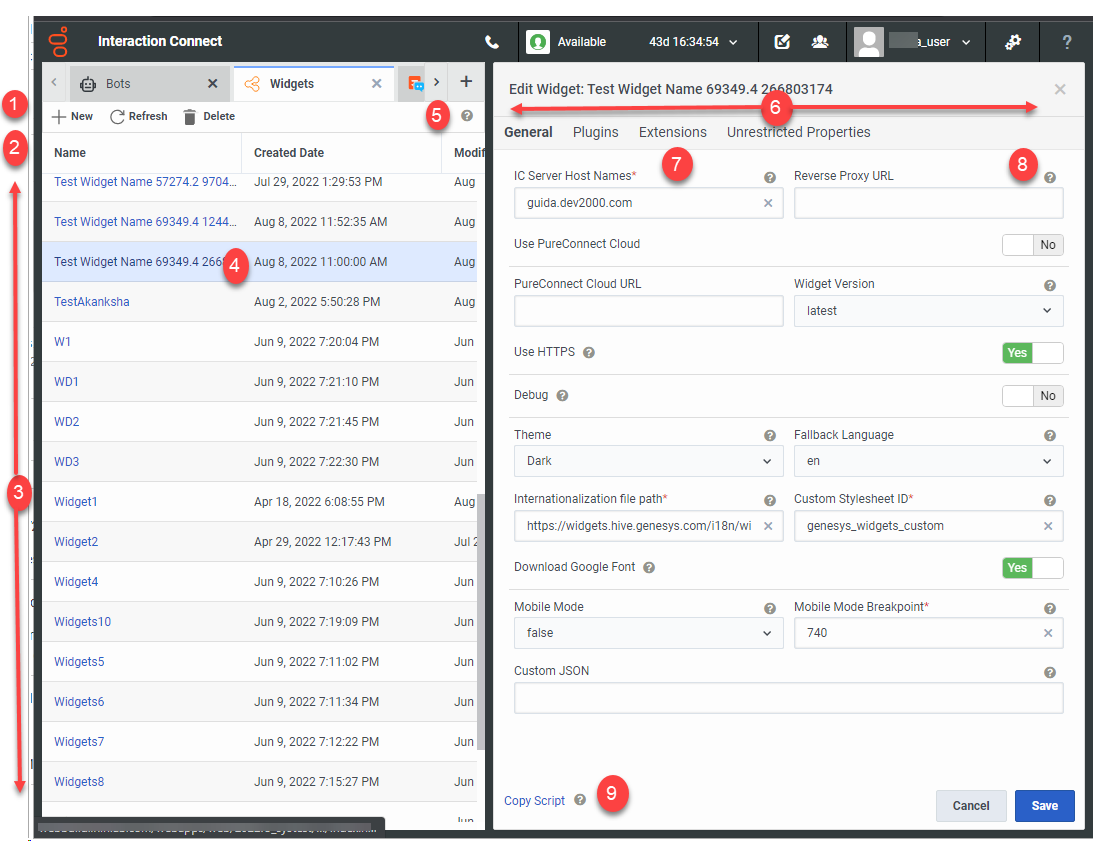1117x858 pixels.
Task: Open the Theme dropdown
Action: 648,462
